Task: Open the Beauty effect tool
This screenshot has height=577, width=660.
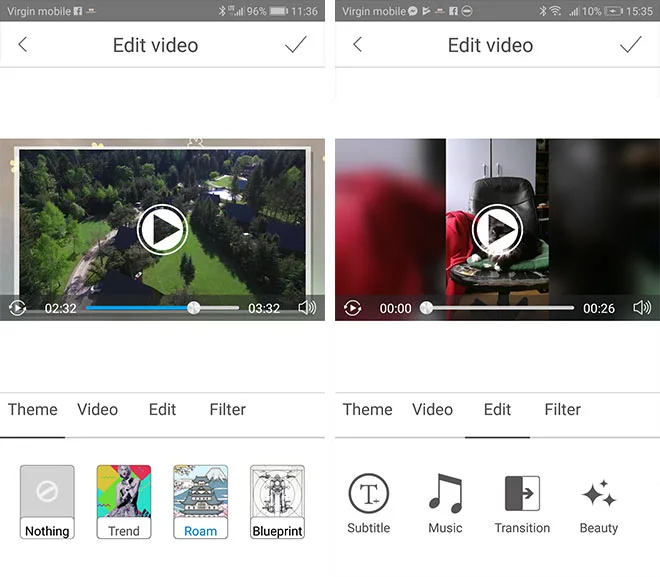Action: [598, 503]
